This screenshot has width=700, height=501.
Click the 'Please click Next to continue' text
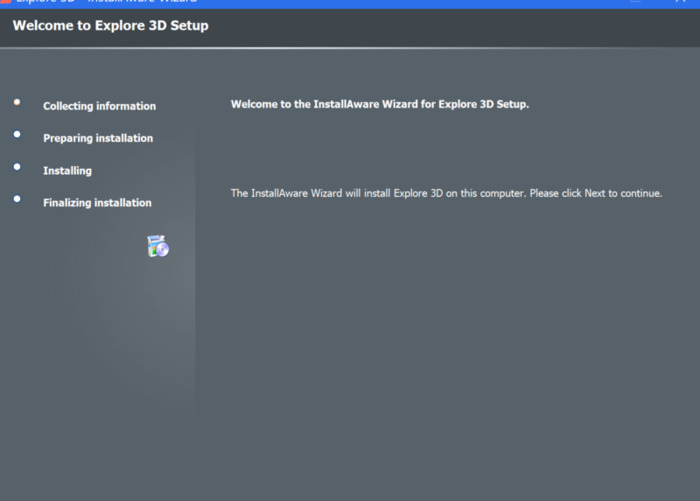(x=596, y=193)
